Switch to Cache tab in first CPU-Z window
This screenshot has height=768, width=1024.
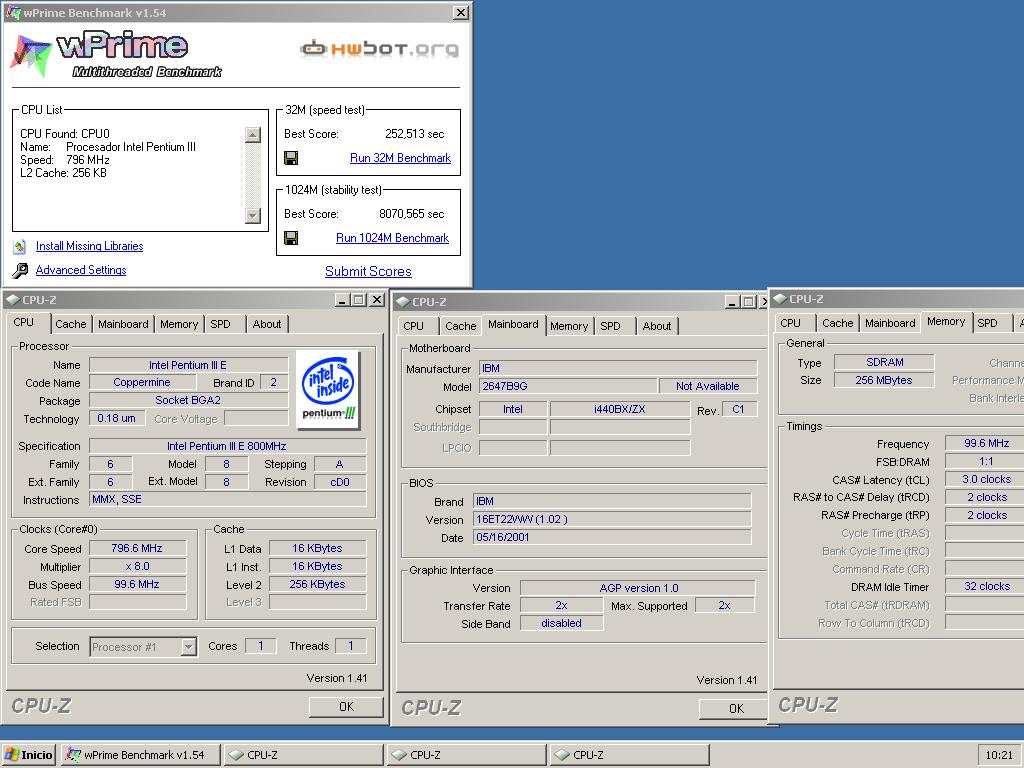[71, 324]
